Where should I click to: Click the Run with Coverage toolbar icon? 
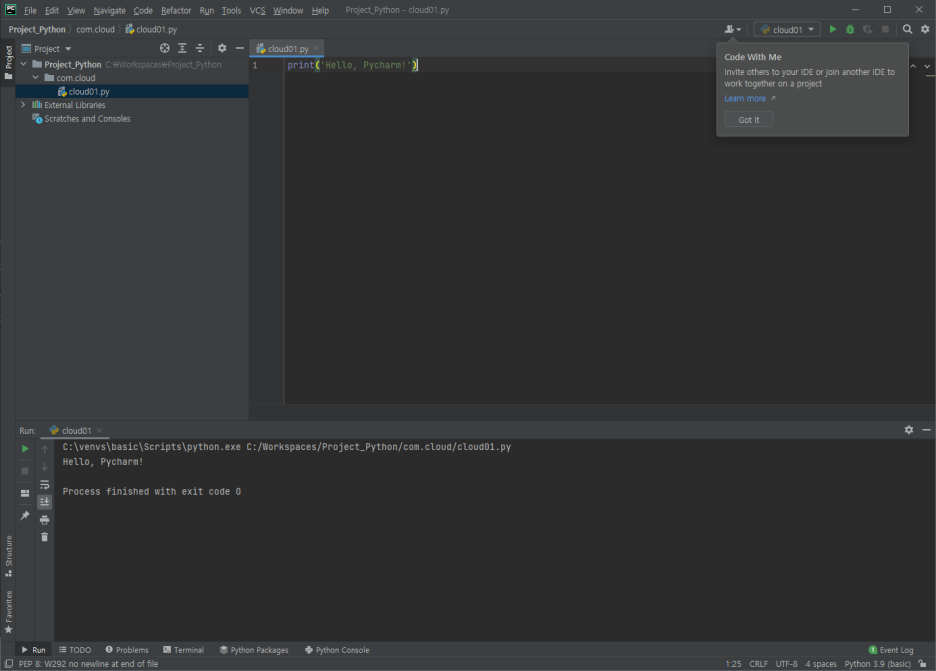[x=867, y=29]
